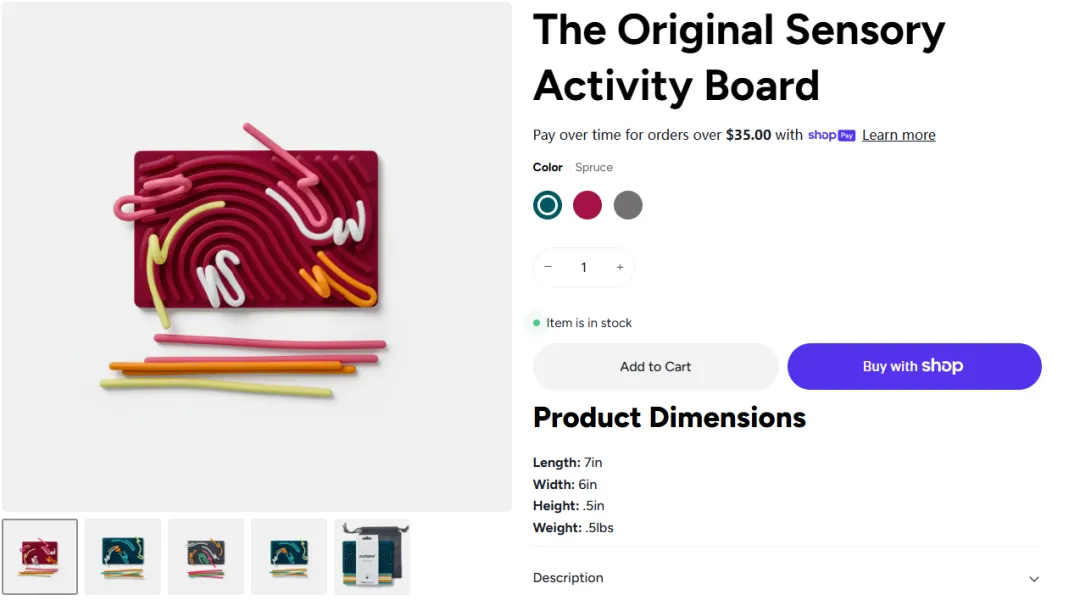View the second thumbnail with teal board
This screenshot has width=1080, height=600.
coord(123,557)
